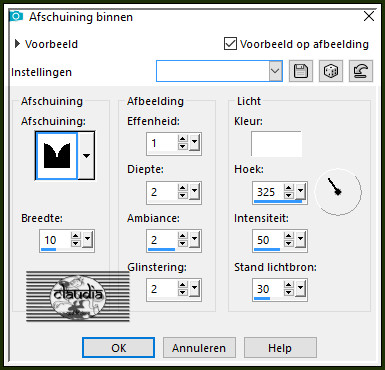The image size is (385, 370).
Task: Click the Annuleren cancel button
Action: (x=199, y=348)
